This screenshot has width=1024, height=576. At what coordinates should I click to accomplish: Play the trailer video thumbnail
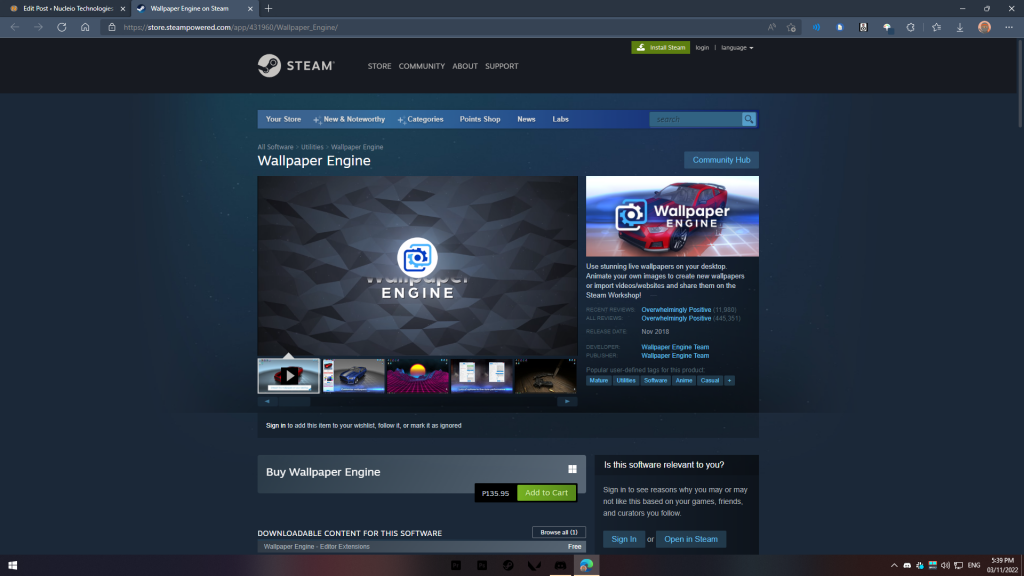click(x=289, y=376)
